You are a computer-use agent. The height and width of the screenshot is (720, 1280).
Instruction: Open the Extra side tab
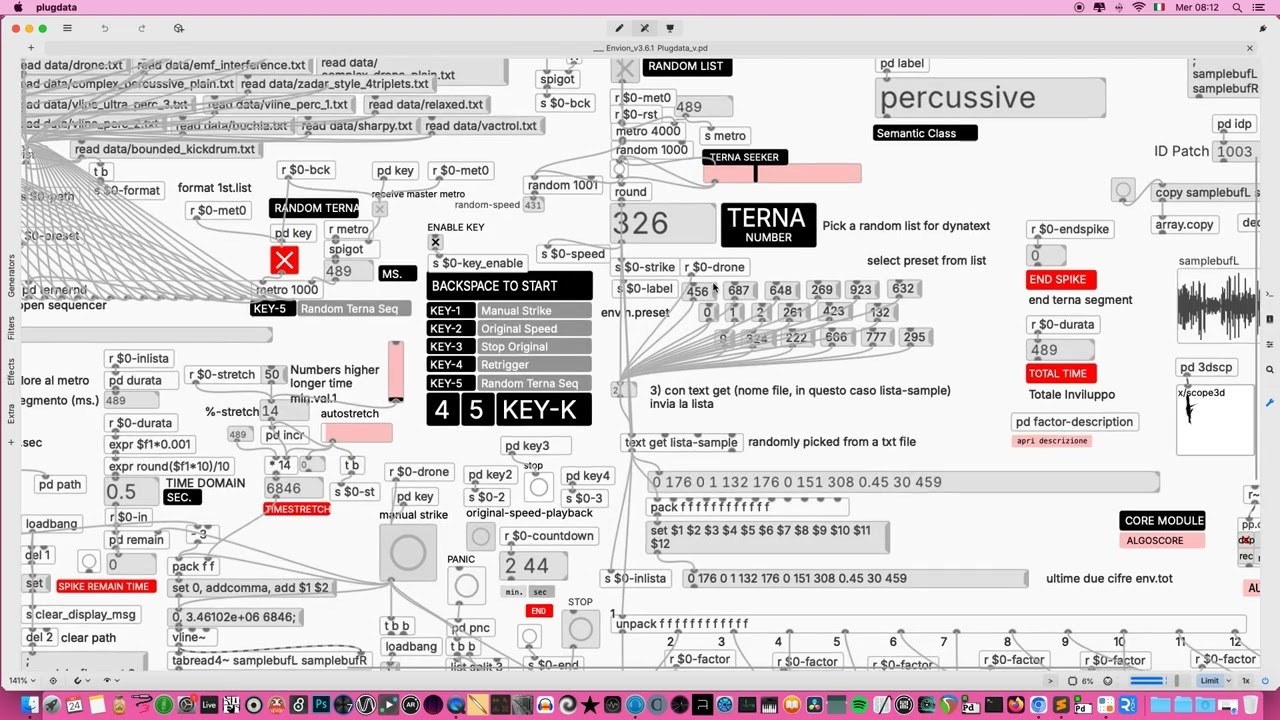click(11, 412)
